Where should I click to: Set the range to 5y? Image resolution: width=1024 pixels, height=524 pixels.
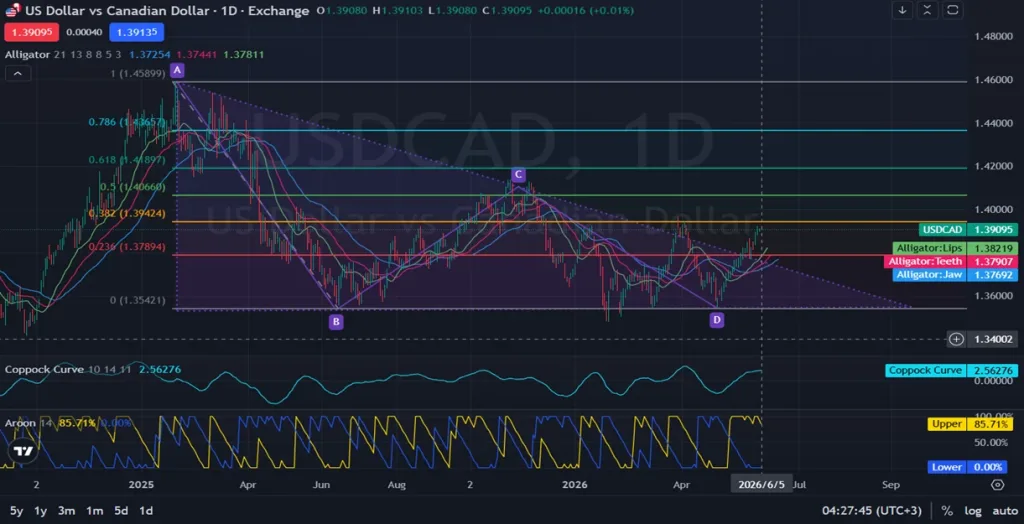16,511
